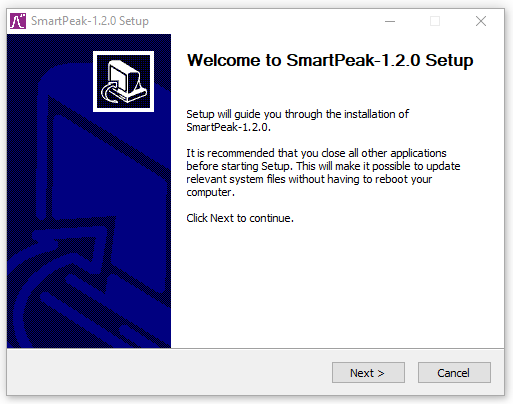This screenshot has height=404, width=513.
Task: Click the SmartPeak icon in the title bar
Action: pyautogui.click(x=18, y=21)
